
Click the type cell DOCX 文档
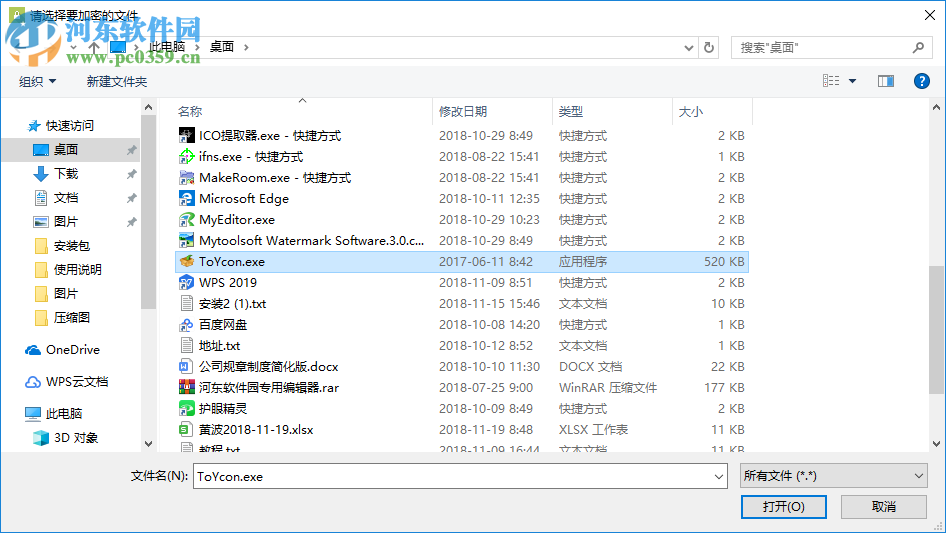click(590, 366)
